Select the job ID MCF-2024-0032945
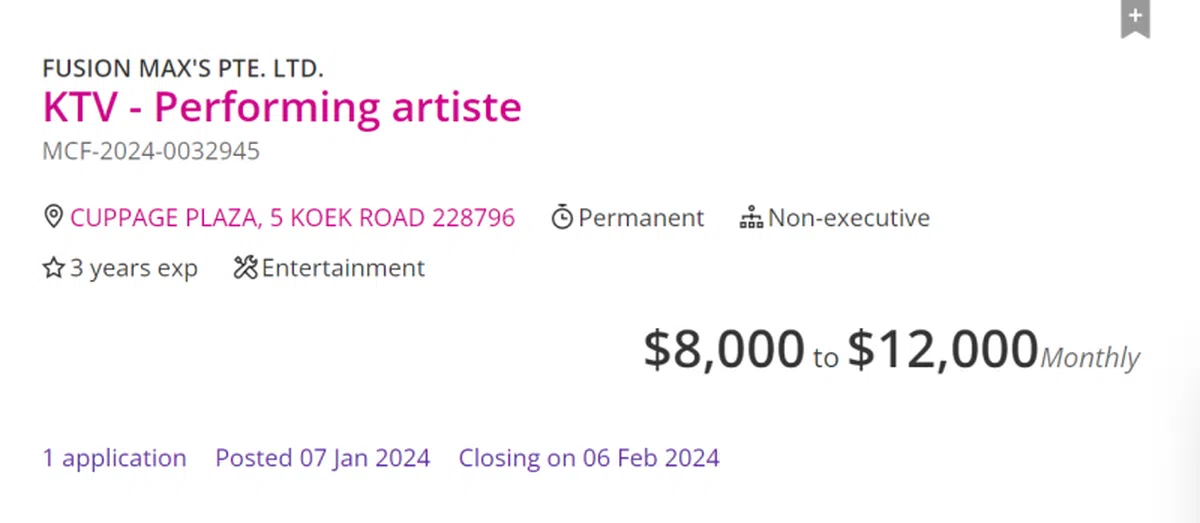 (151, 151)
